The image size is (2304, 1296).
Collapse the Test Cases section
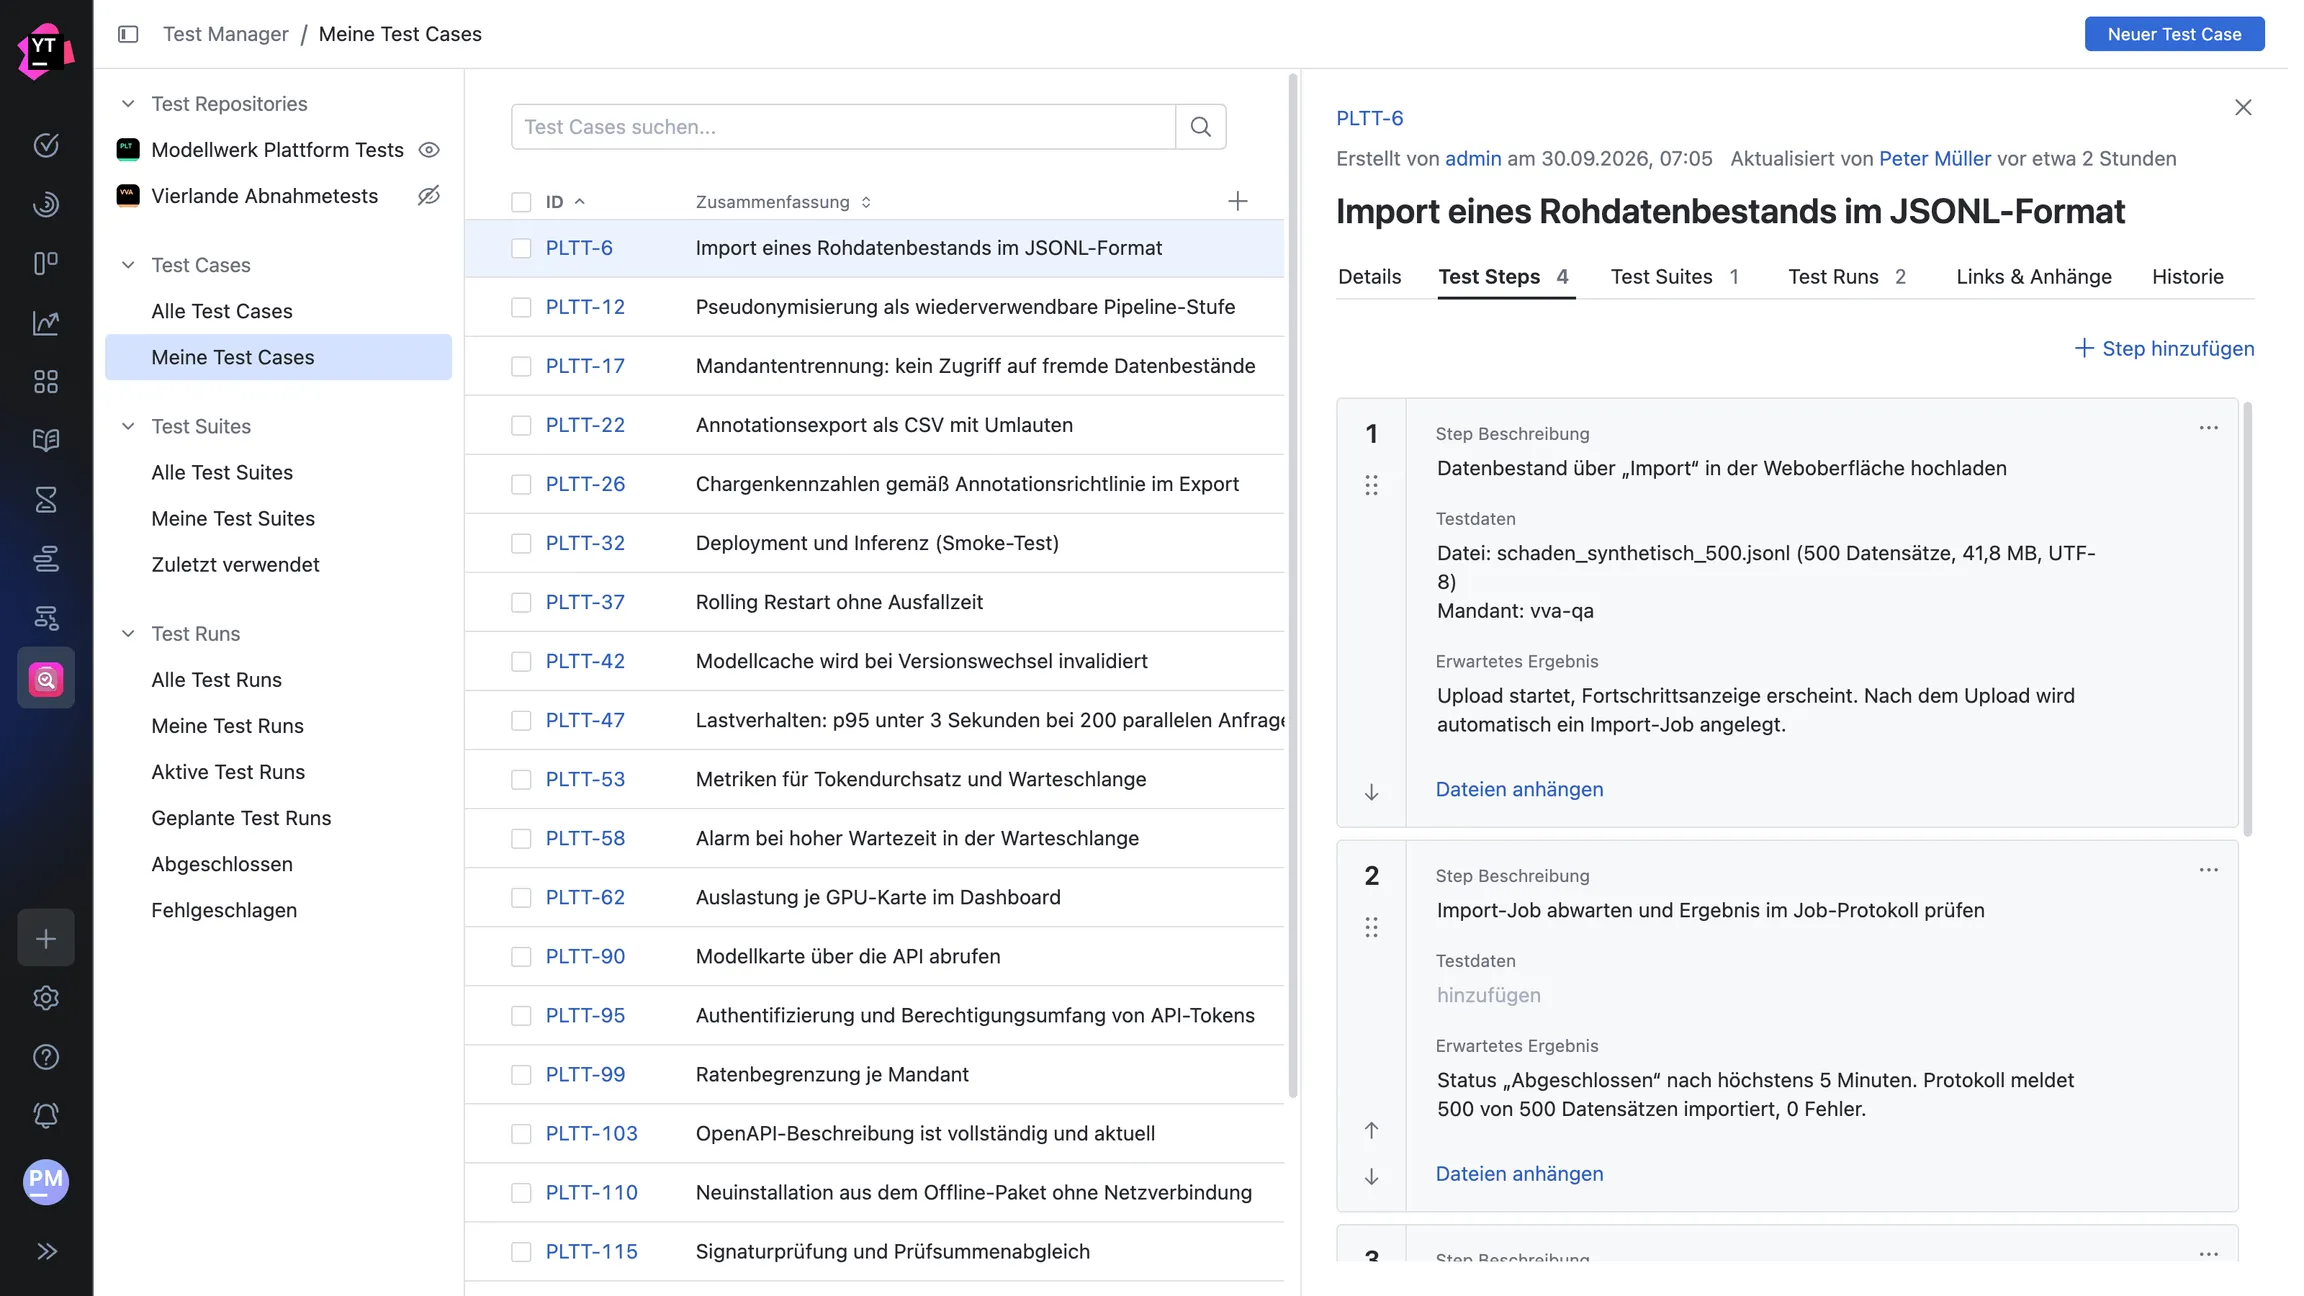(128, 265)
